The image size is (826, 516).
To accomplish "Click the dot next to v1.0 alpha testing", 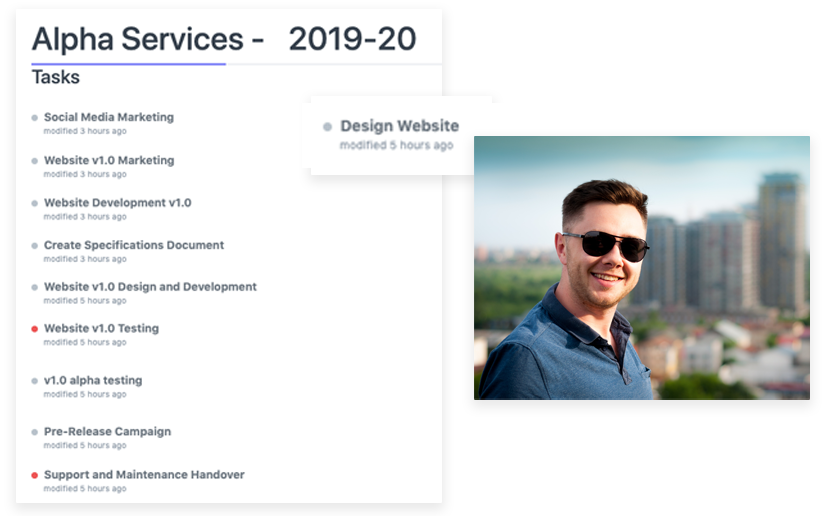I will click(35, 381).
